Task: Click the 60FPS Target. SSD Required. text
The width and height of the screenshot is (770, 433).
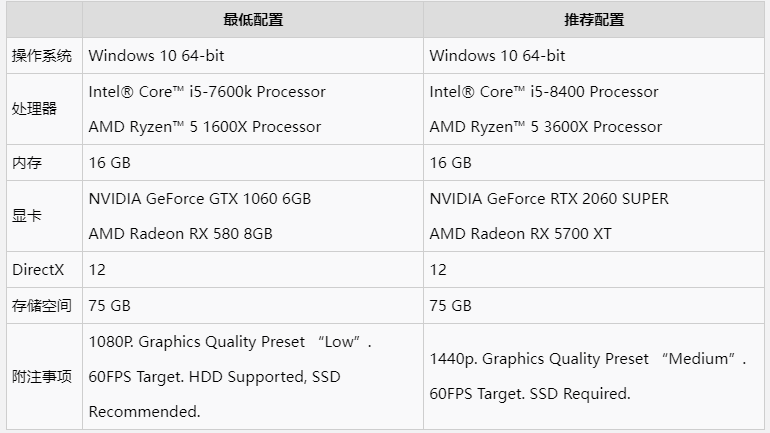Action: click(x=530, y=394)
